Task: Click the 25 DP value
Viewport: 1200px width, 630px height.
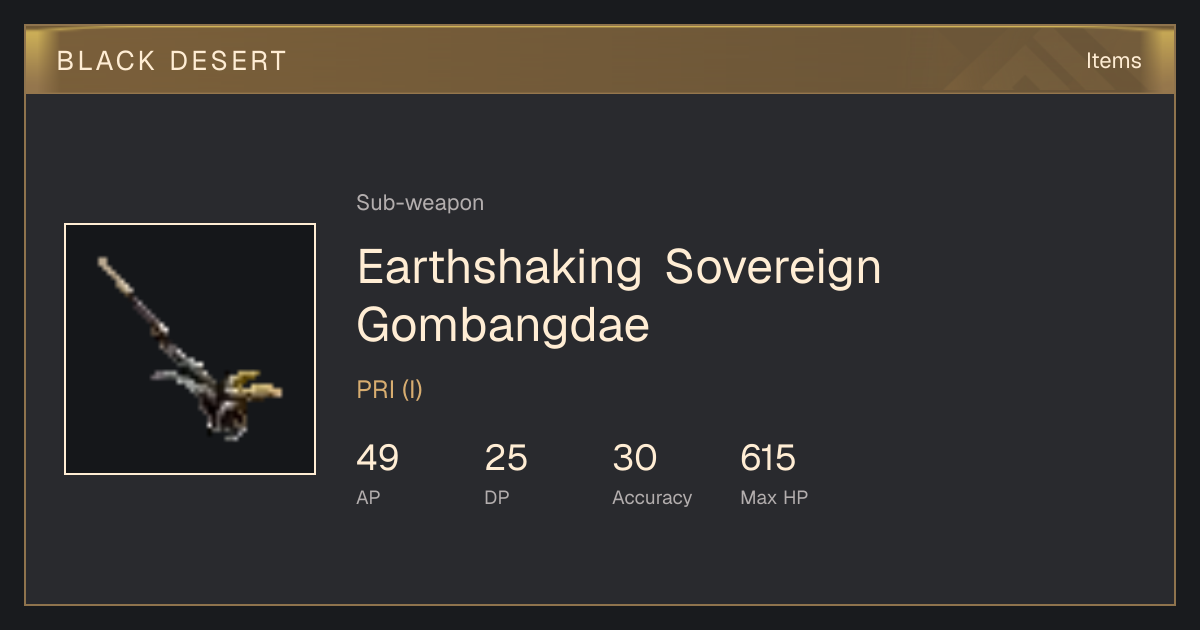Action: pyautogui.click(x=506, y=458)
